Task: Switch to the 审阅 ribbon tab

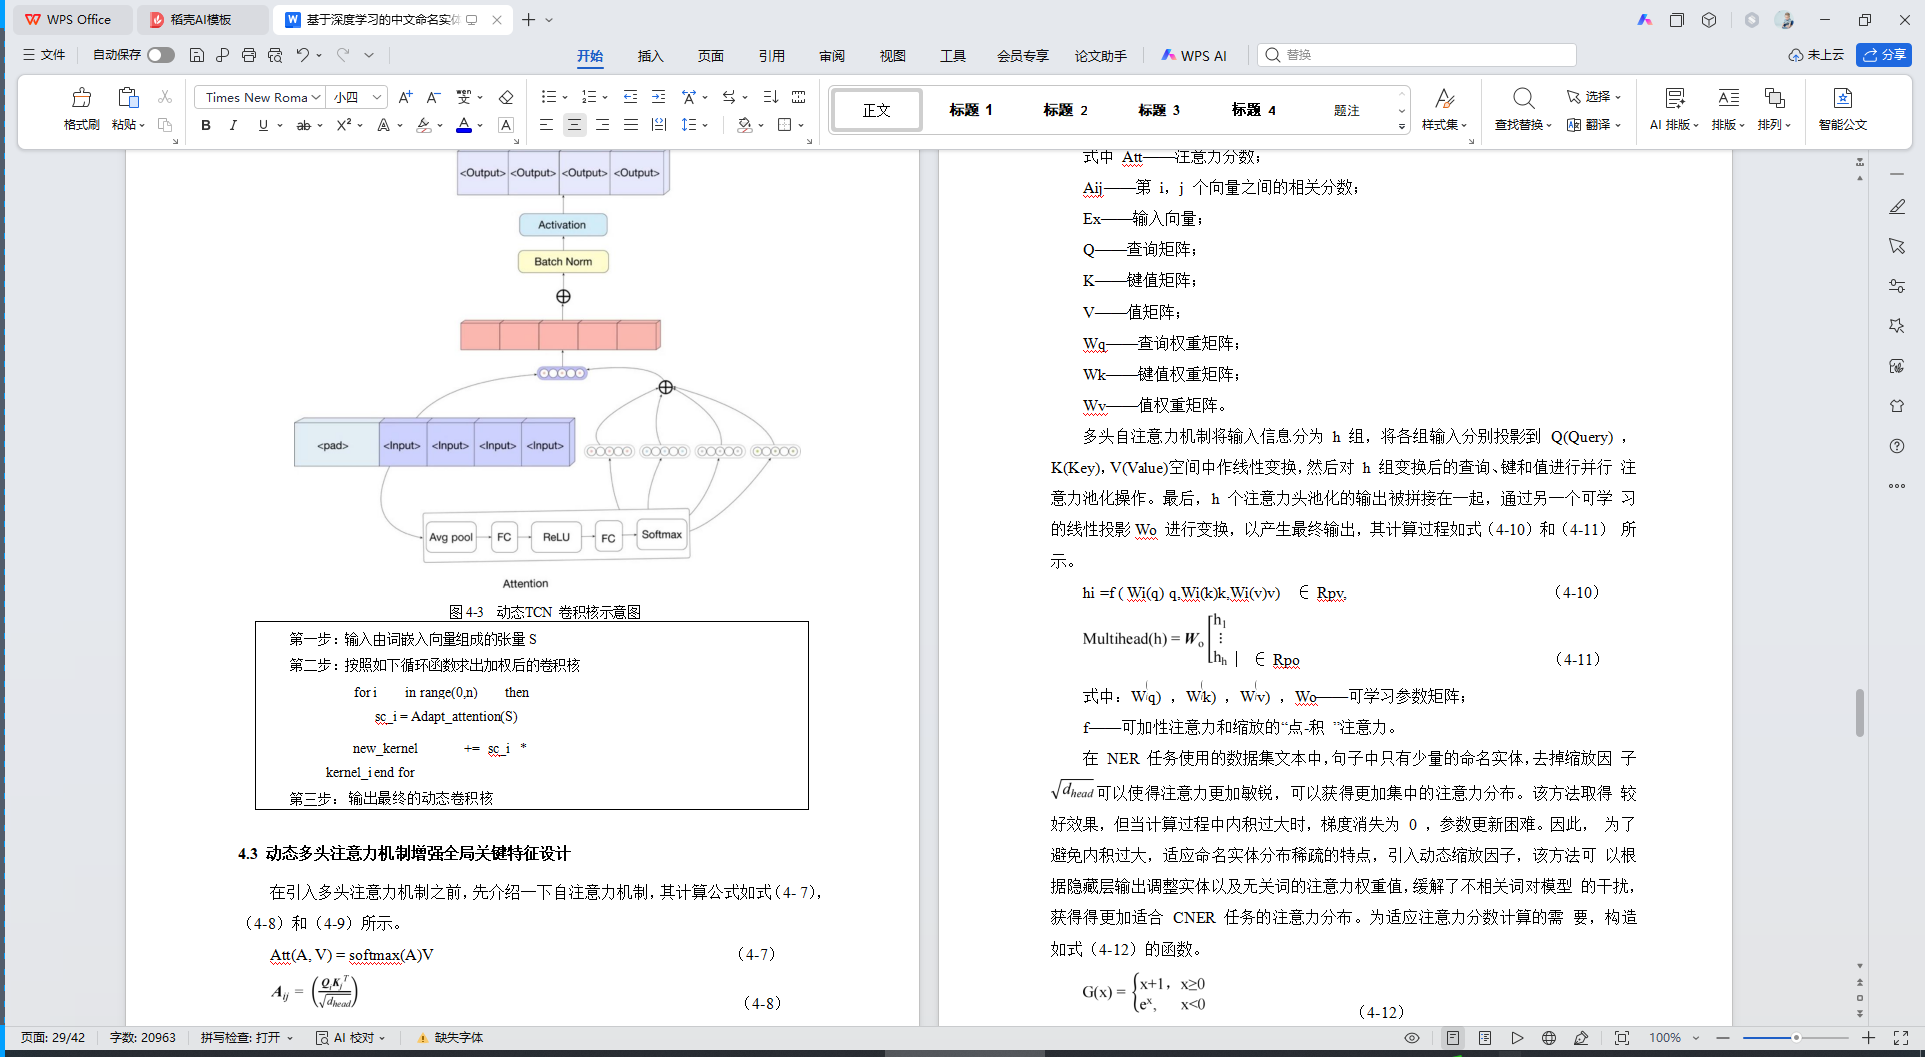Action: click(832, 56)
